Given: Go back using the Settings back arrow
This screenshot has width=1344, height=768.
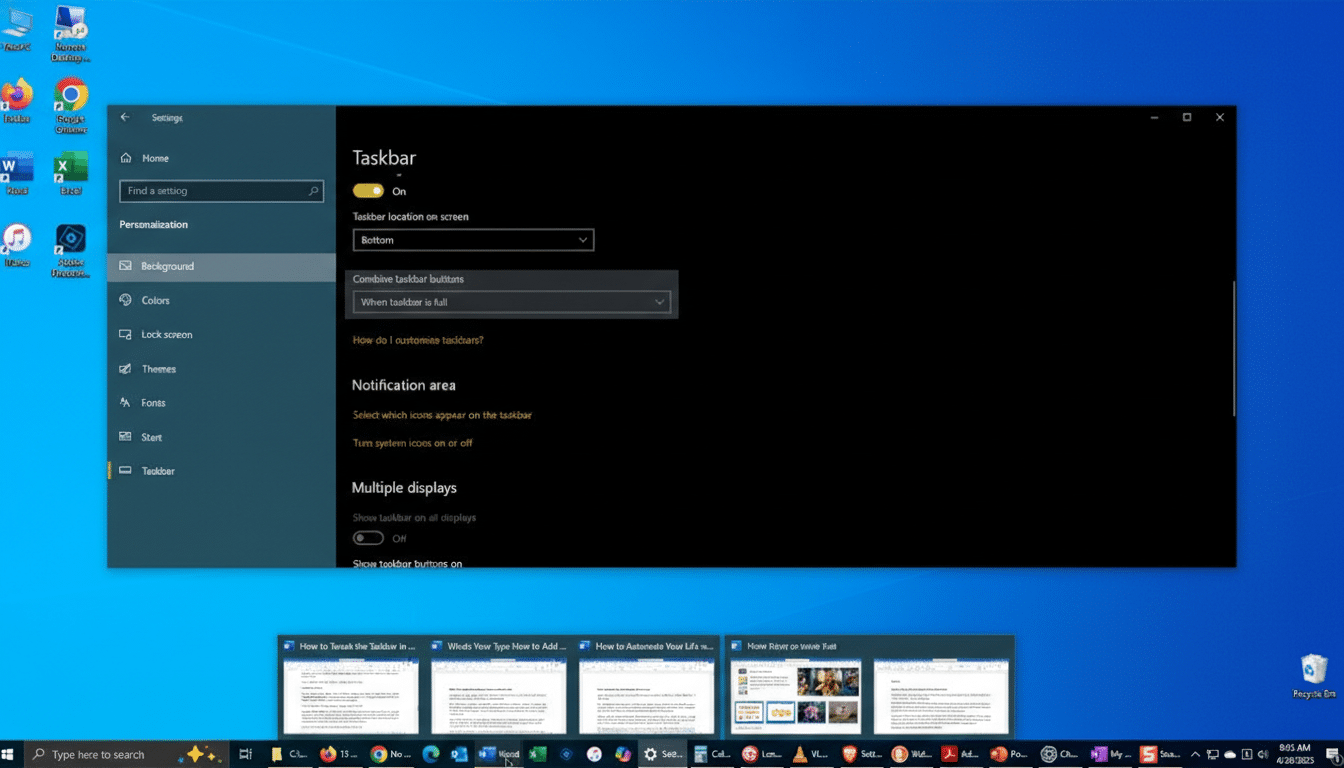Looking at the screenshot, I should [x=124, y=117].
